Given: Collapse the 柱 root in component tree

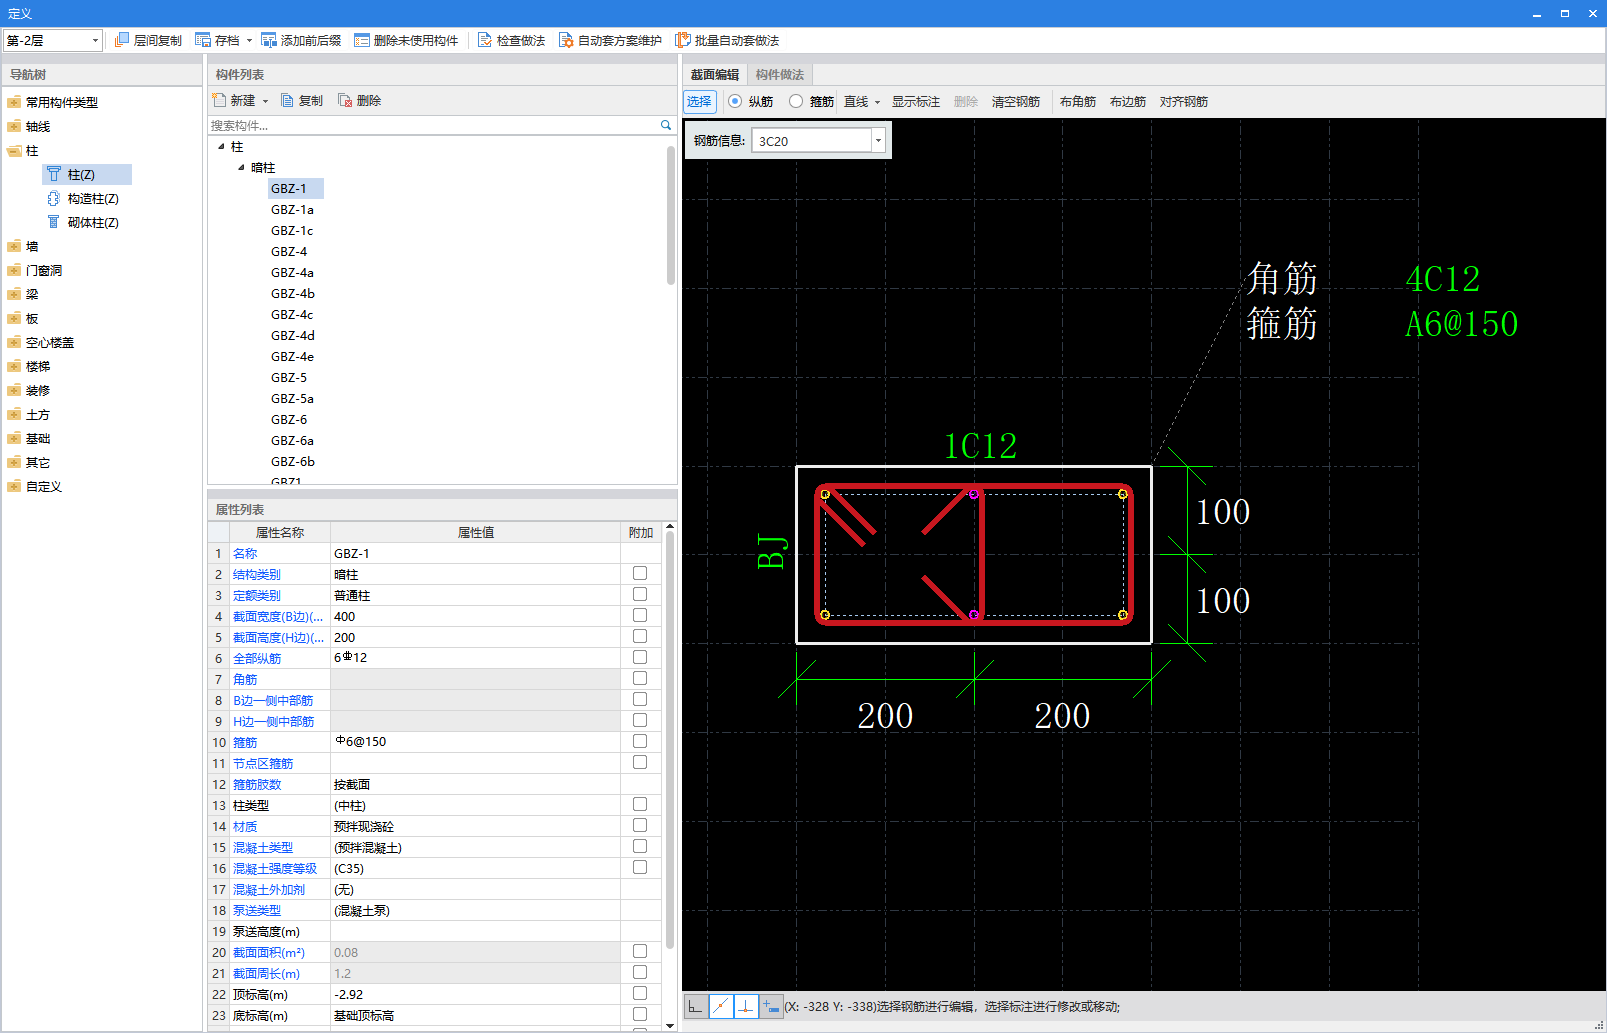Looking at the screenshot, I should [x=221, y=146].
